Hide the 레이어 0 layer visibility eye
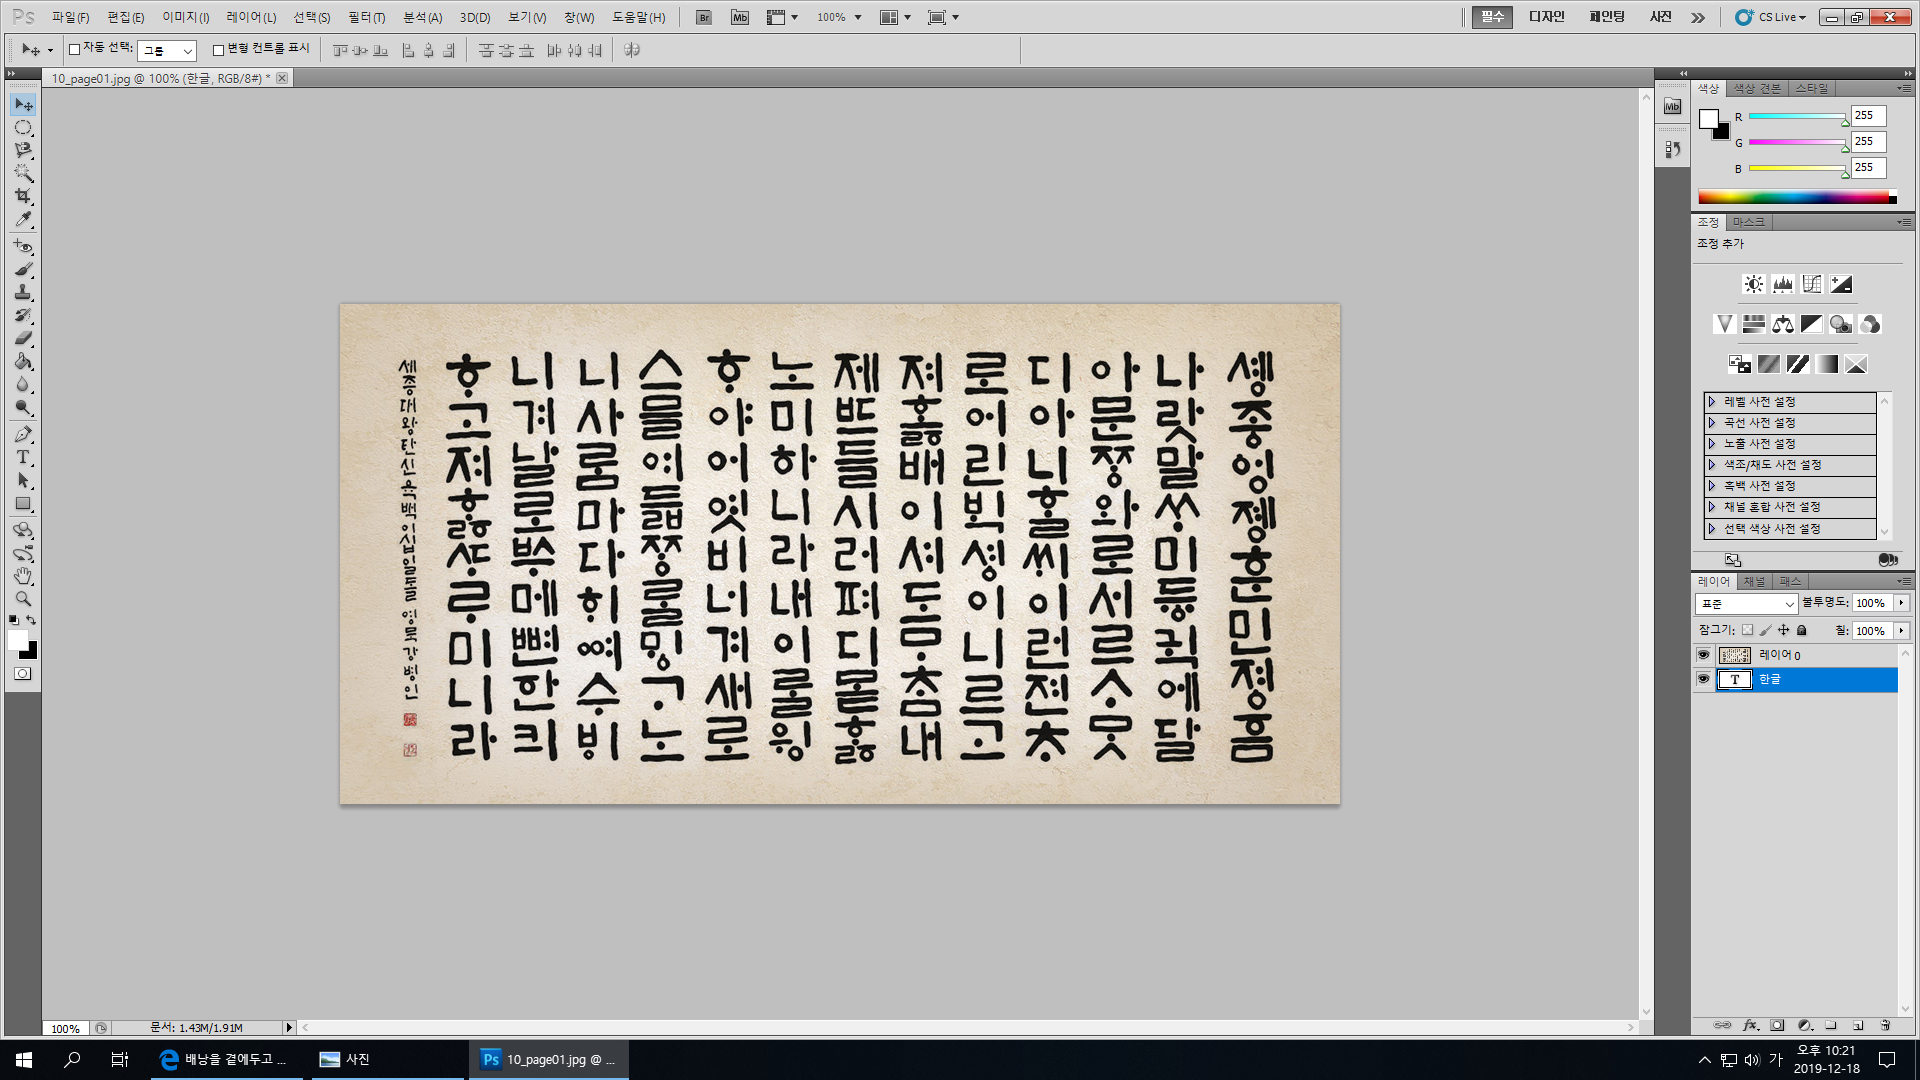Viewport: 1920px width, 1080px height. [1703, 655]
